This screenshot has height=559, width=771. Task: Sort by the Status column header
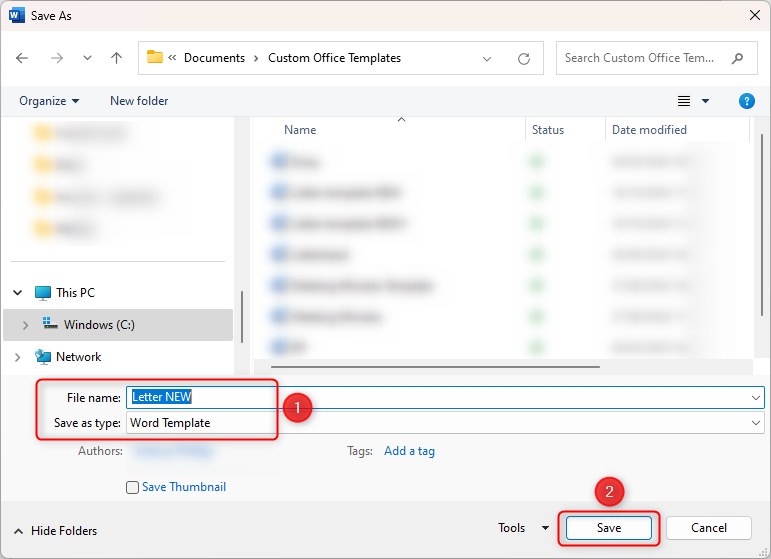pos(548,130)
